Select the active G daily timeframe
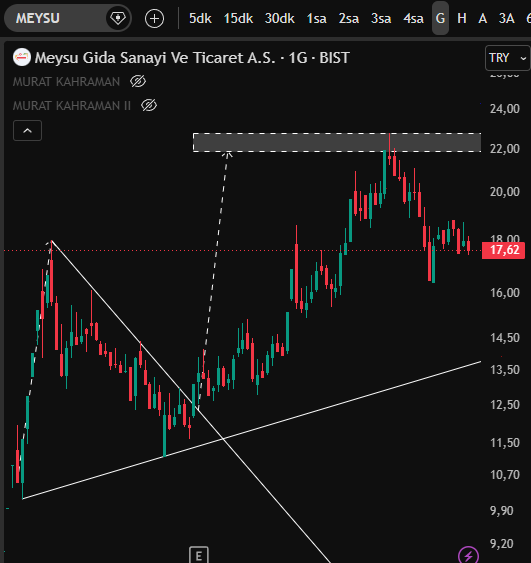 click(x=440, y=18)
